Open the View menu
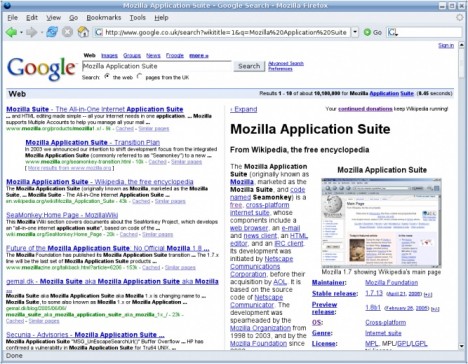The width and height of the screenshot is (468, 364). coord(53,18)
